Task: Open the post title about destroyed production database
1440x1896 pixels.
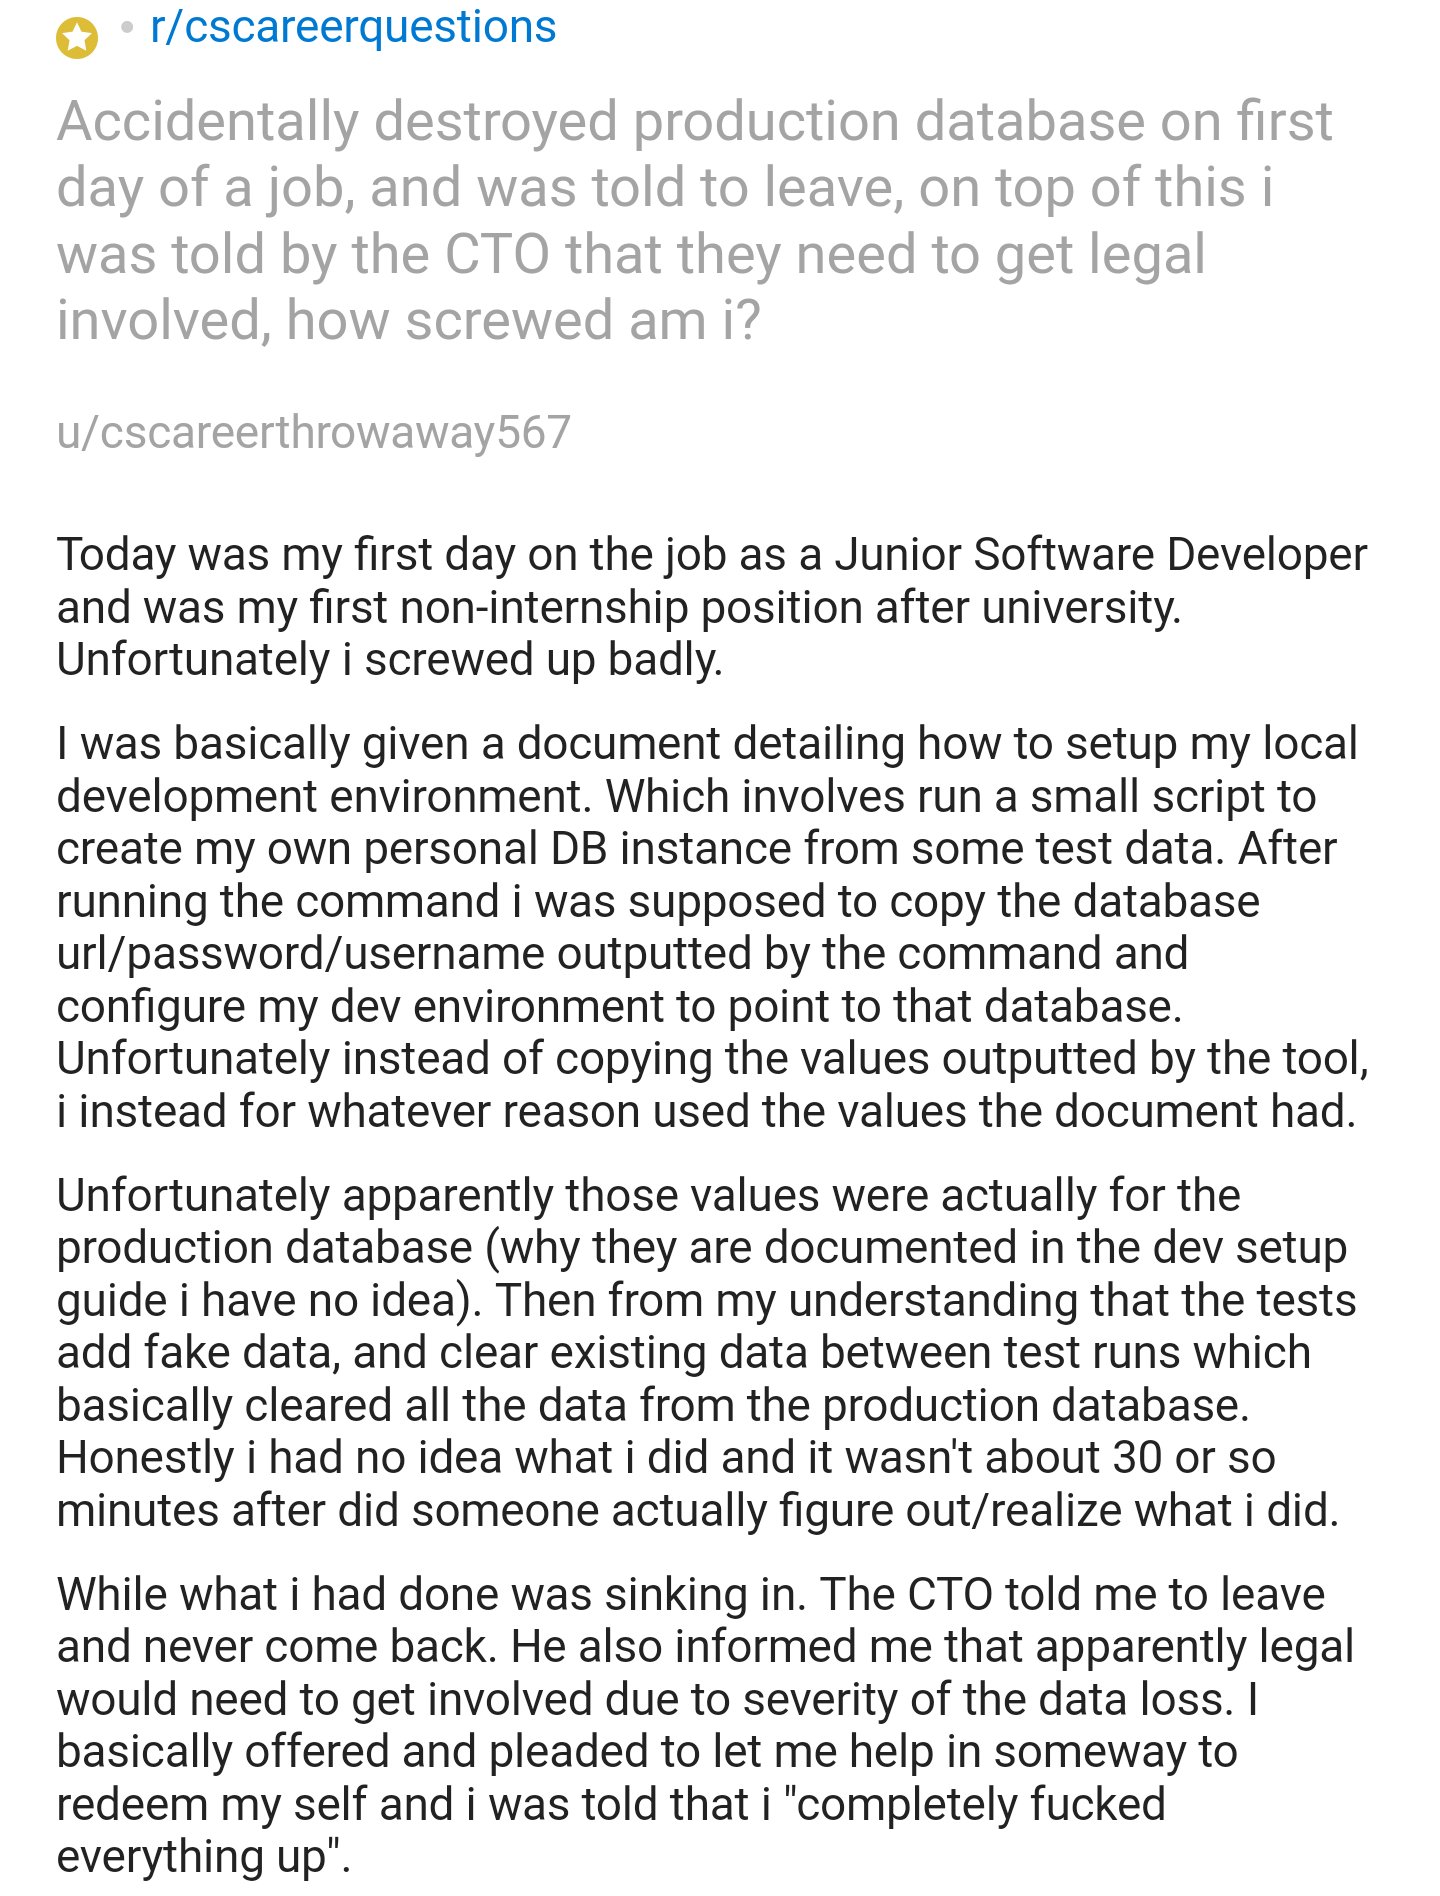Action: pos(695,221)
